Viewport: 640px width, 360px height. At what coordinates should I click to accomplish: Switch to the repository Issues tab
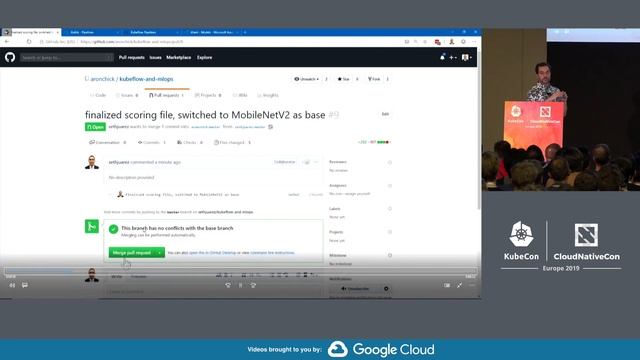click(127, 95)
